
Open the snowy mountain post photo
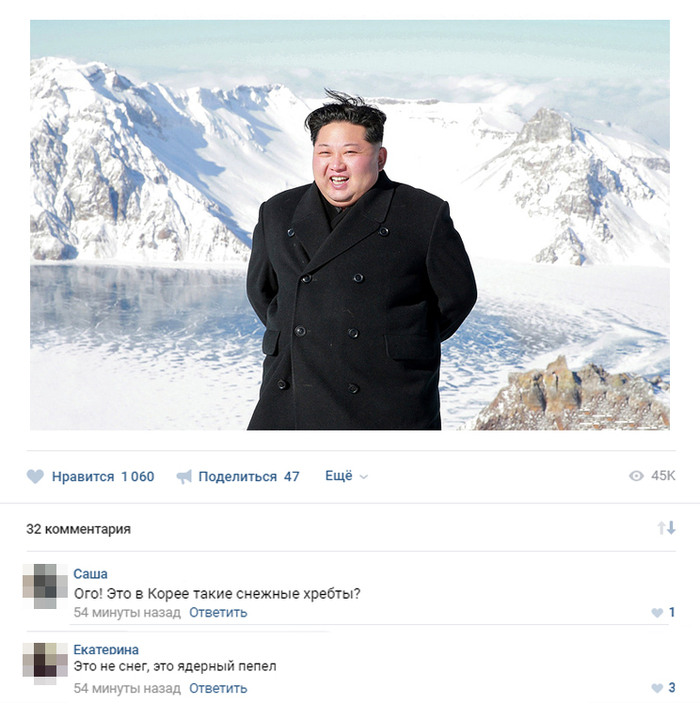[350, 225]
